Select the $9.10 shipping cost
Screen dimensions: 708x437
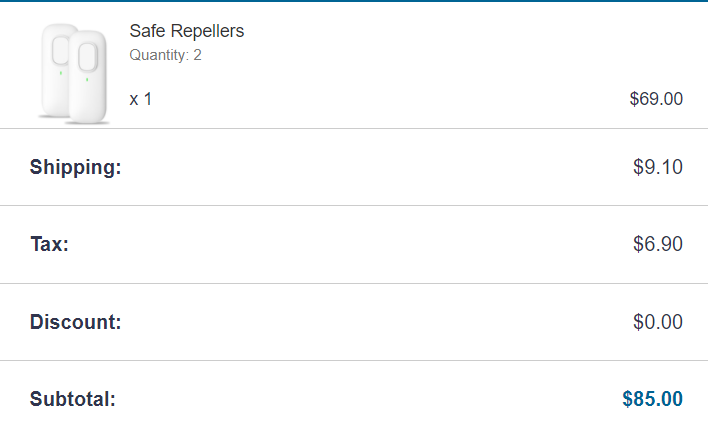click(657, 167)
